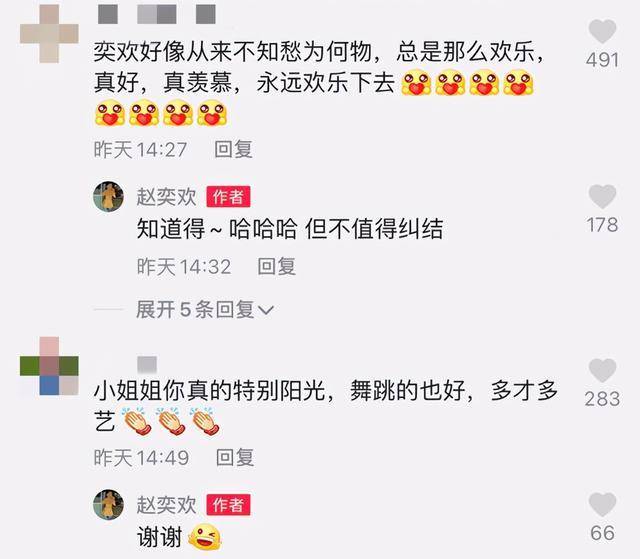Like the comment with 491 likes

pos(602,31)
